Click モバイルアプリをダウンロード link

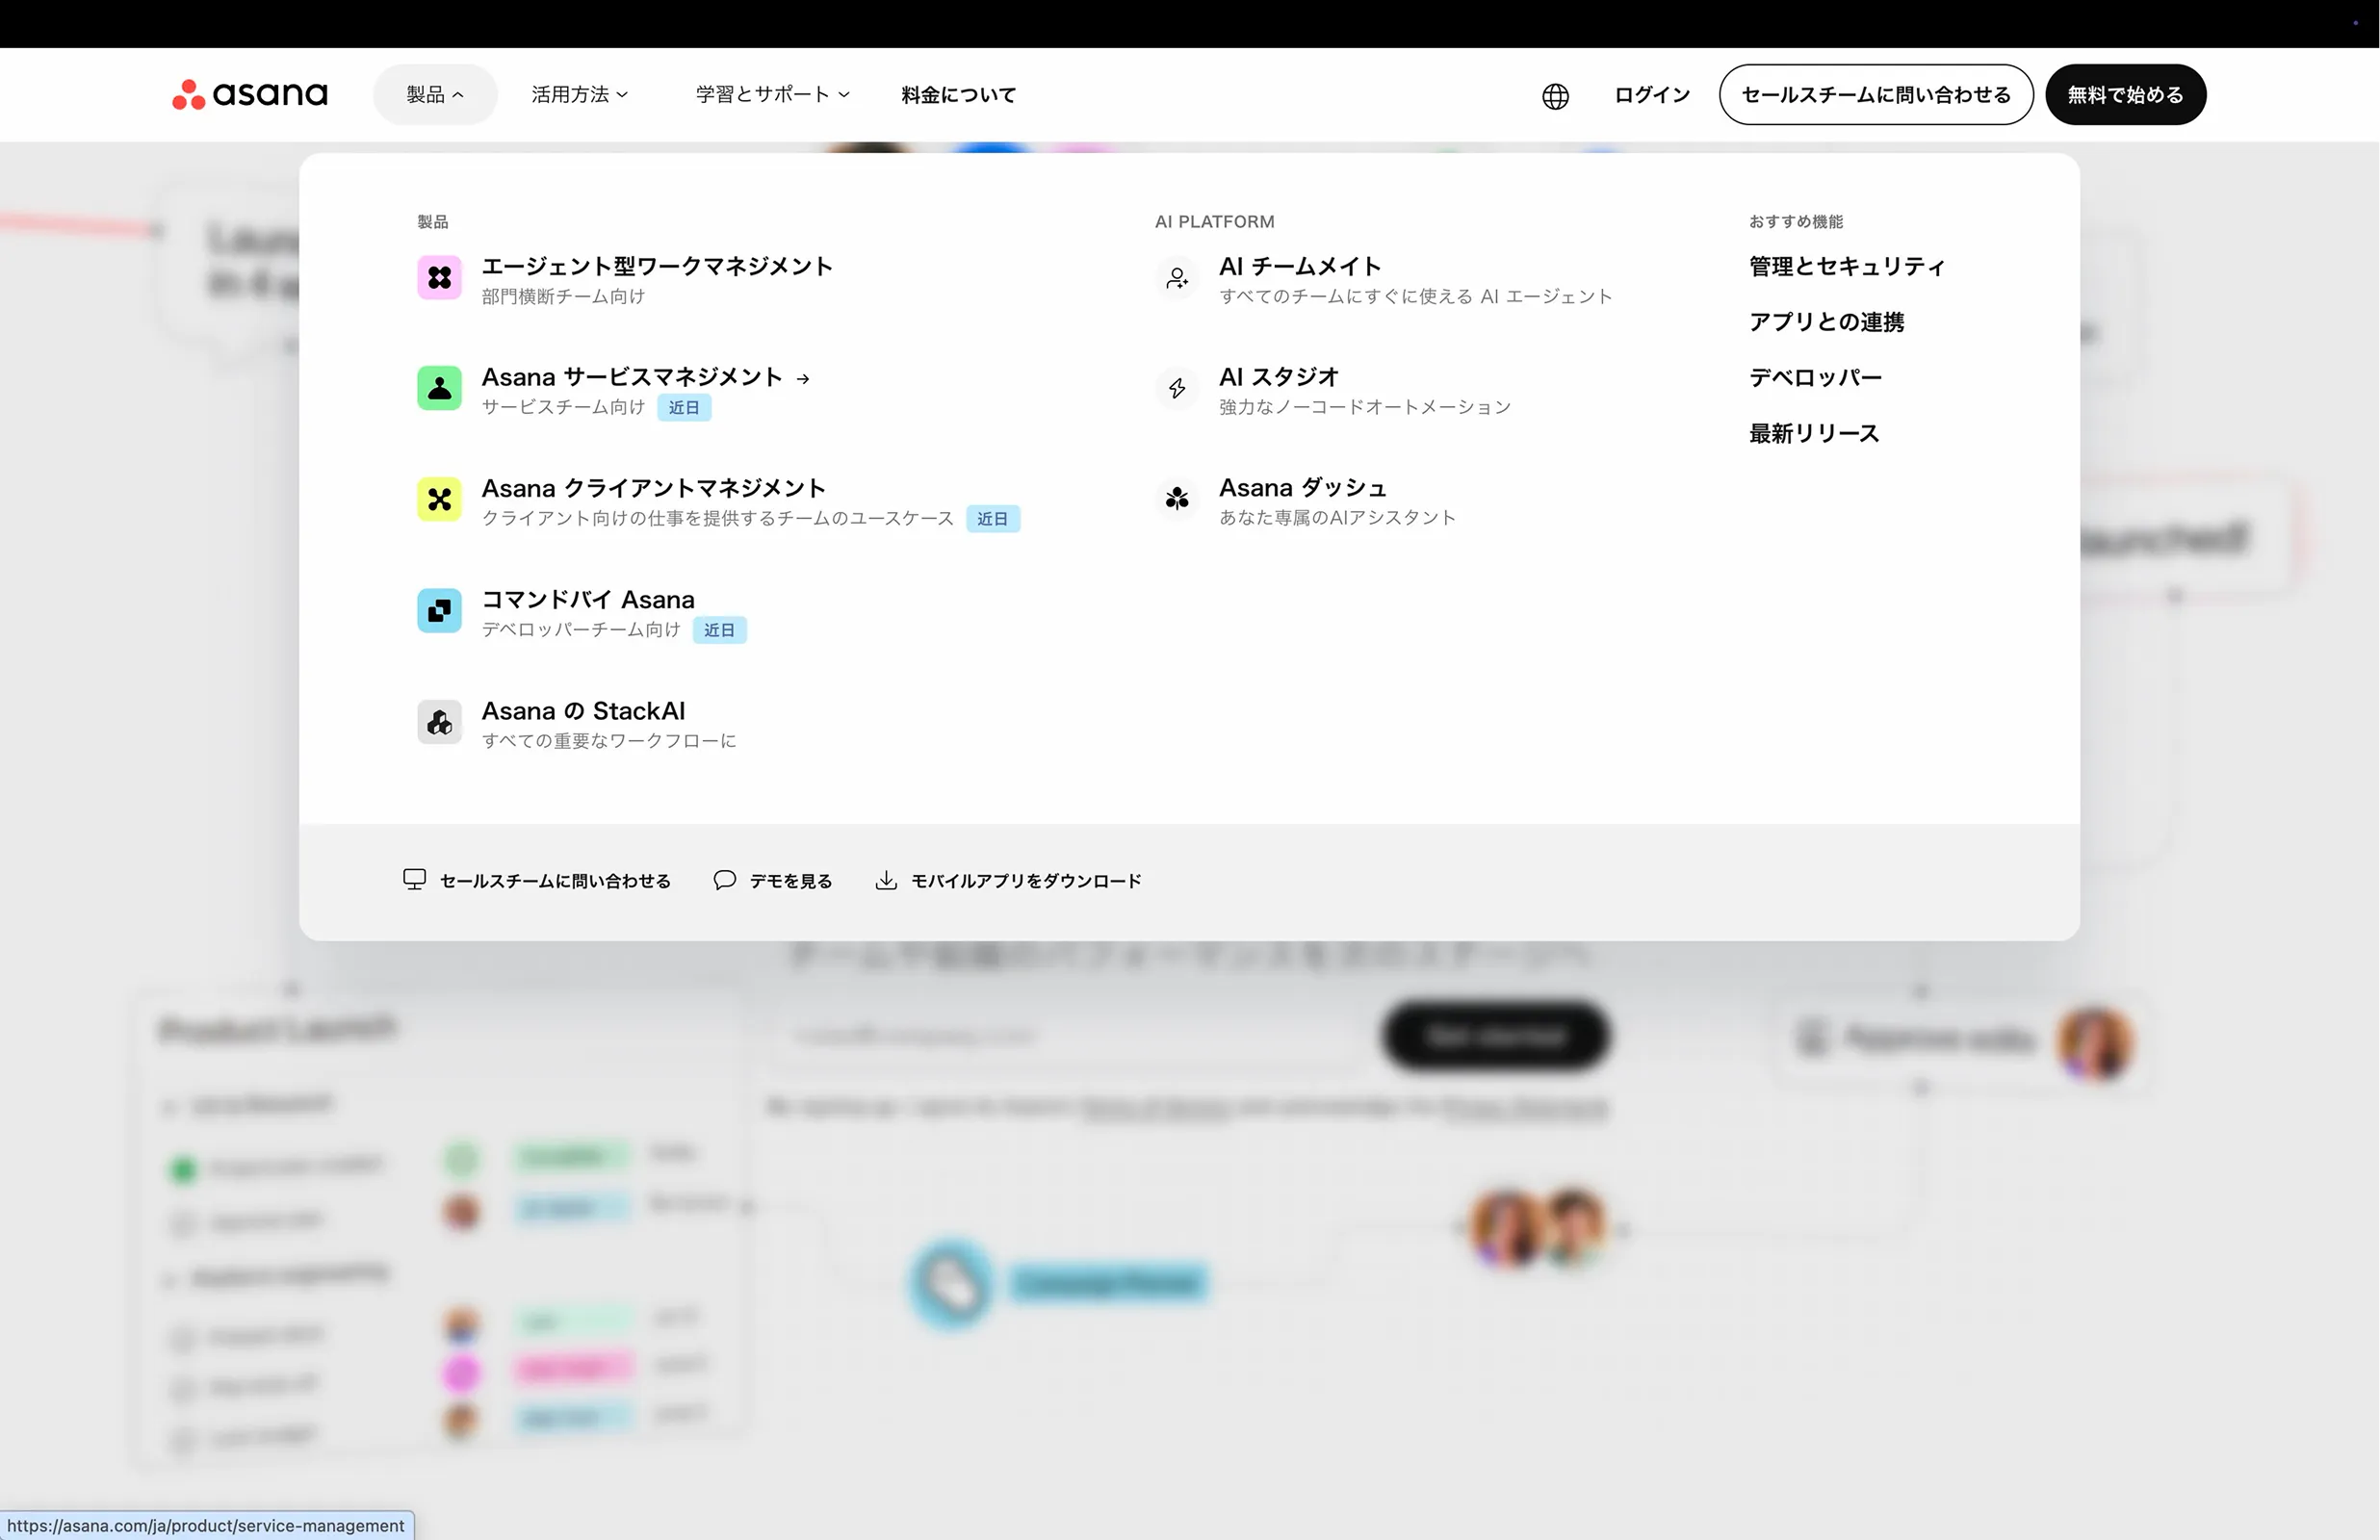(1026, 881)
